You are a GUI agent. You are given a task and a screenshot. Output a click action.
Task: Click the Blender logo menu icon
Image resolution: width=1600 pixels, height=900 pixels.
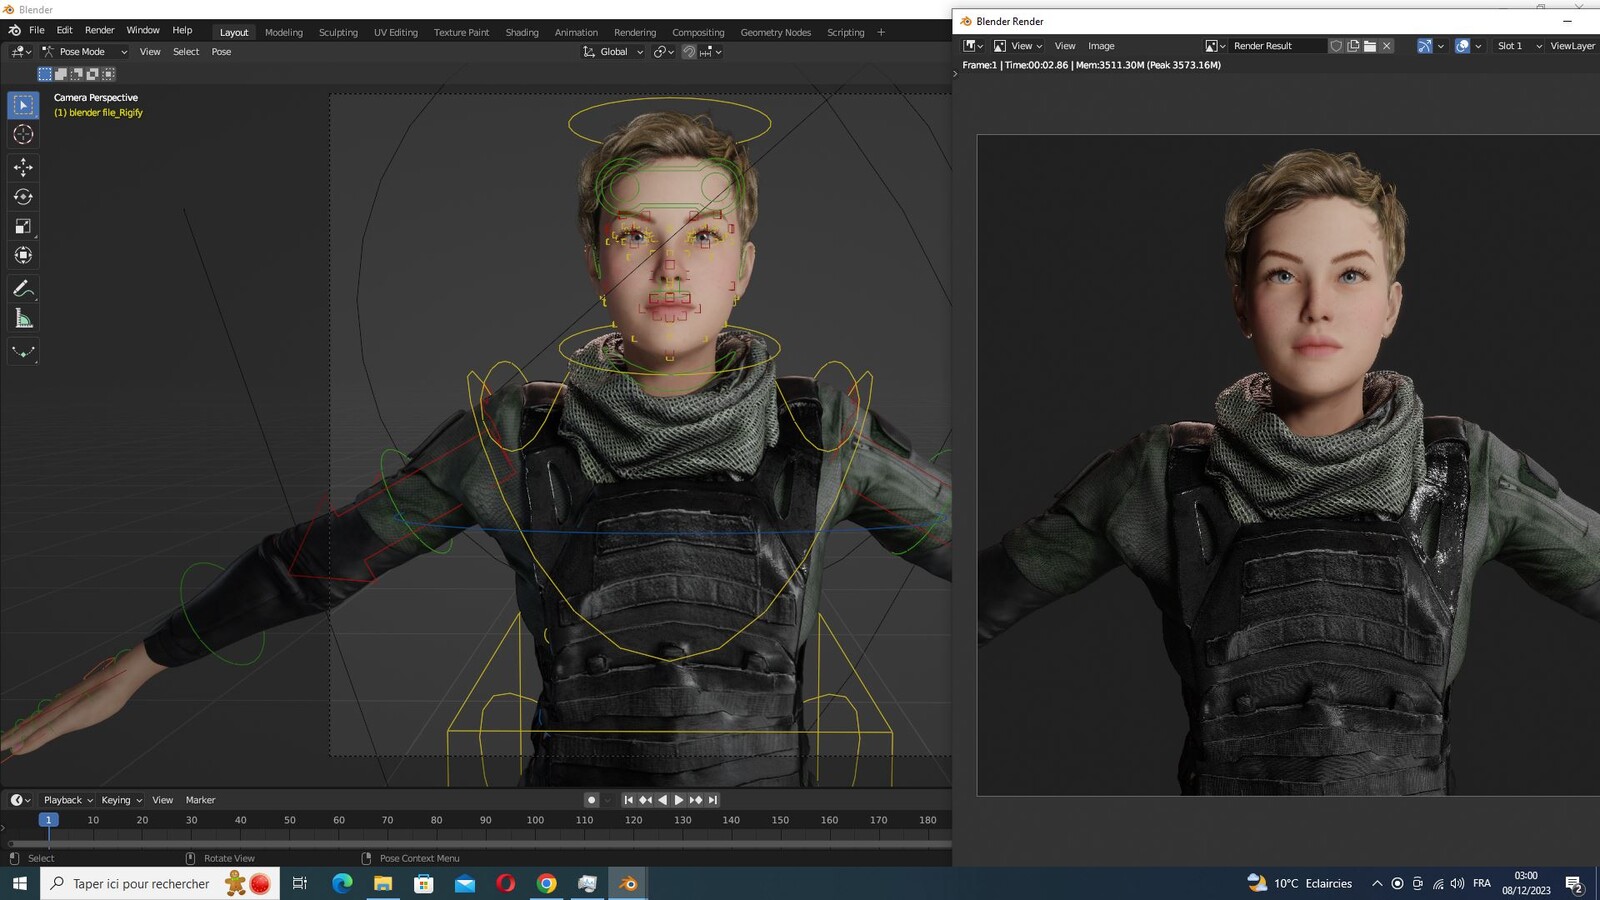tap(14, 30)
